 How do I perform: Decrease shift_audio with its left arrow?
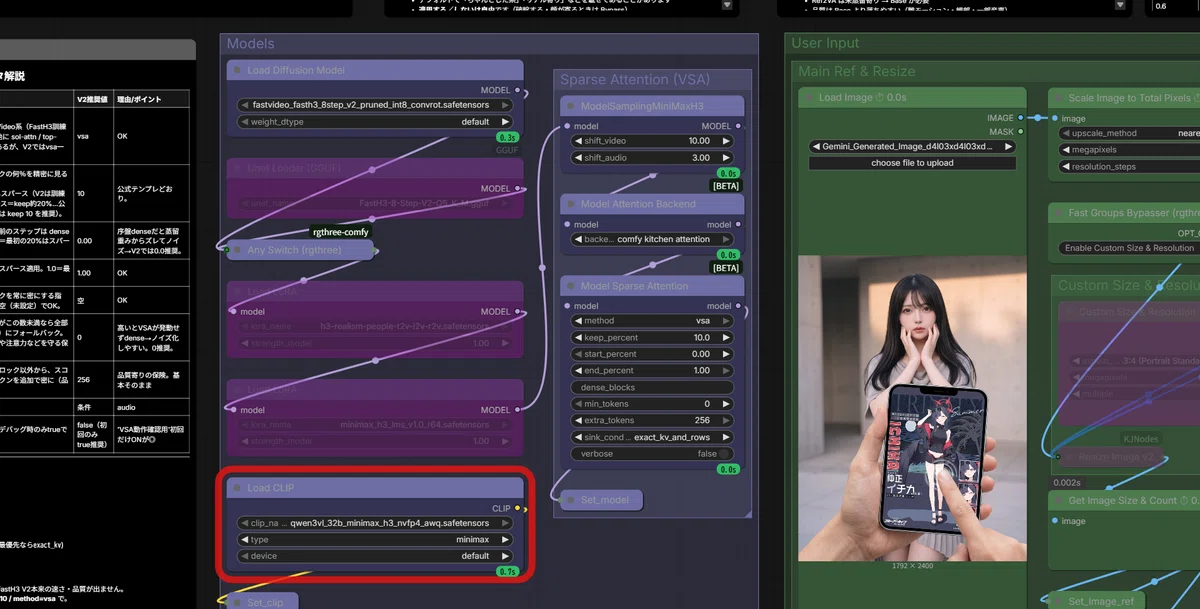pyautogui.click(x=577, y=158)
